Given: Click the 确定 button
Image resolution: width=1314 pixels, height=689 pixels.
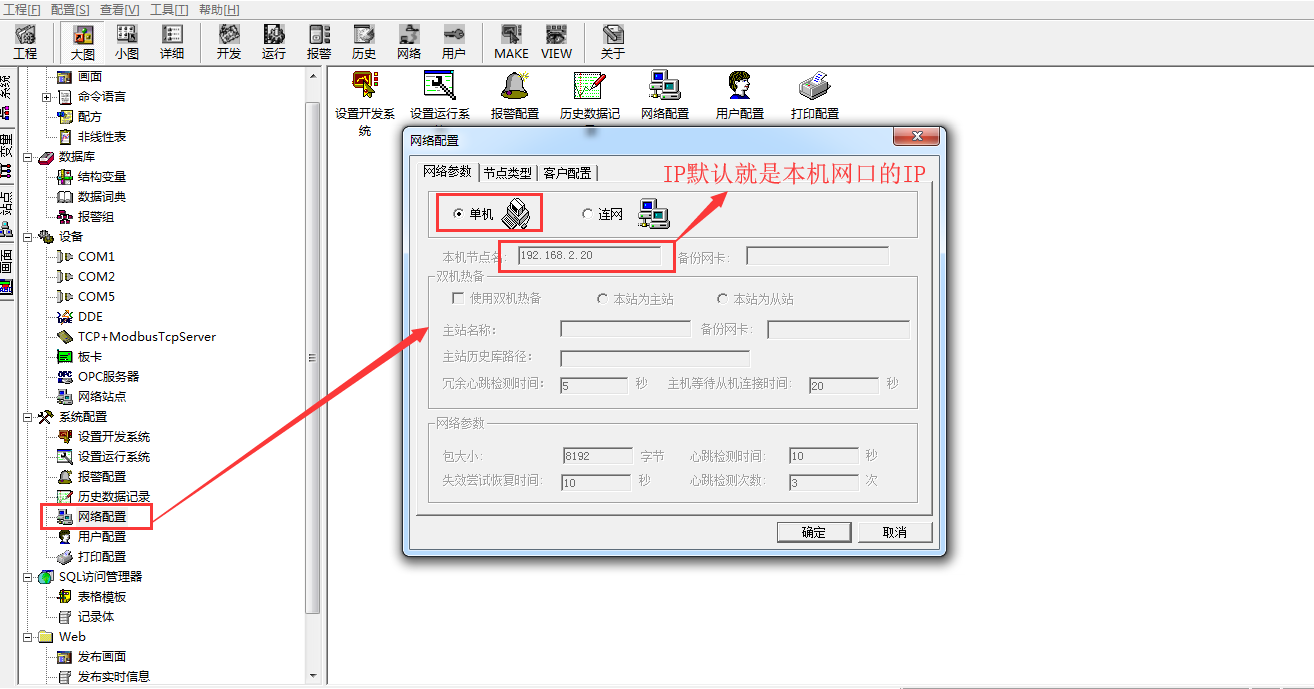Looking at the screenshot, I should coord(813,532).
